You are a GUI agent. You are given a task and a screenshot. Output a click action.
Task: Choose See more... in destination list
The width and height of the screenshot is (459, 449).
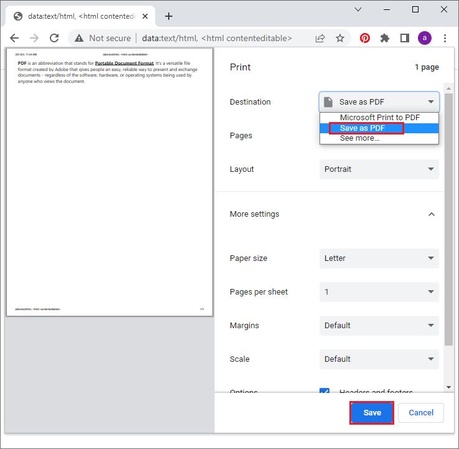[x=379, y=138]
